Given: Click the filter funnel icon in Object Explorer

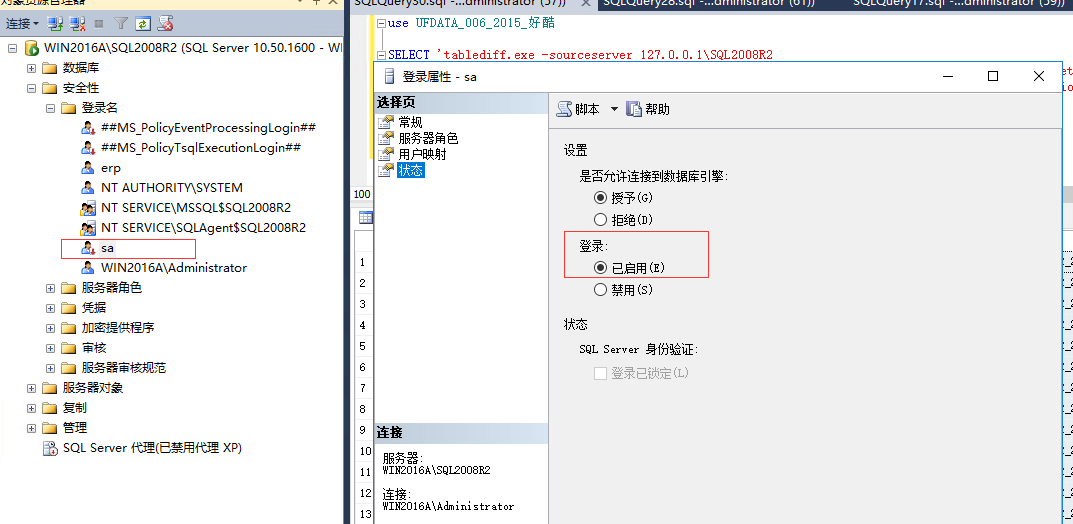Looking at the screenshot, I should (120, 24).
